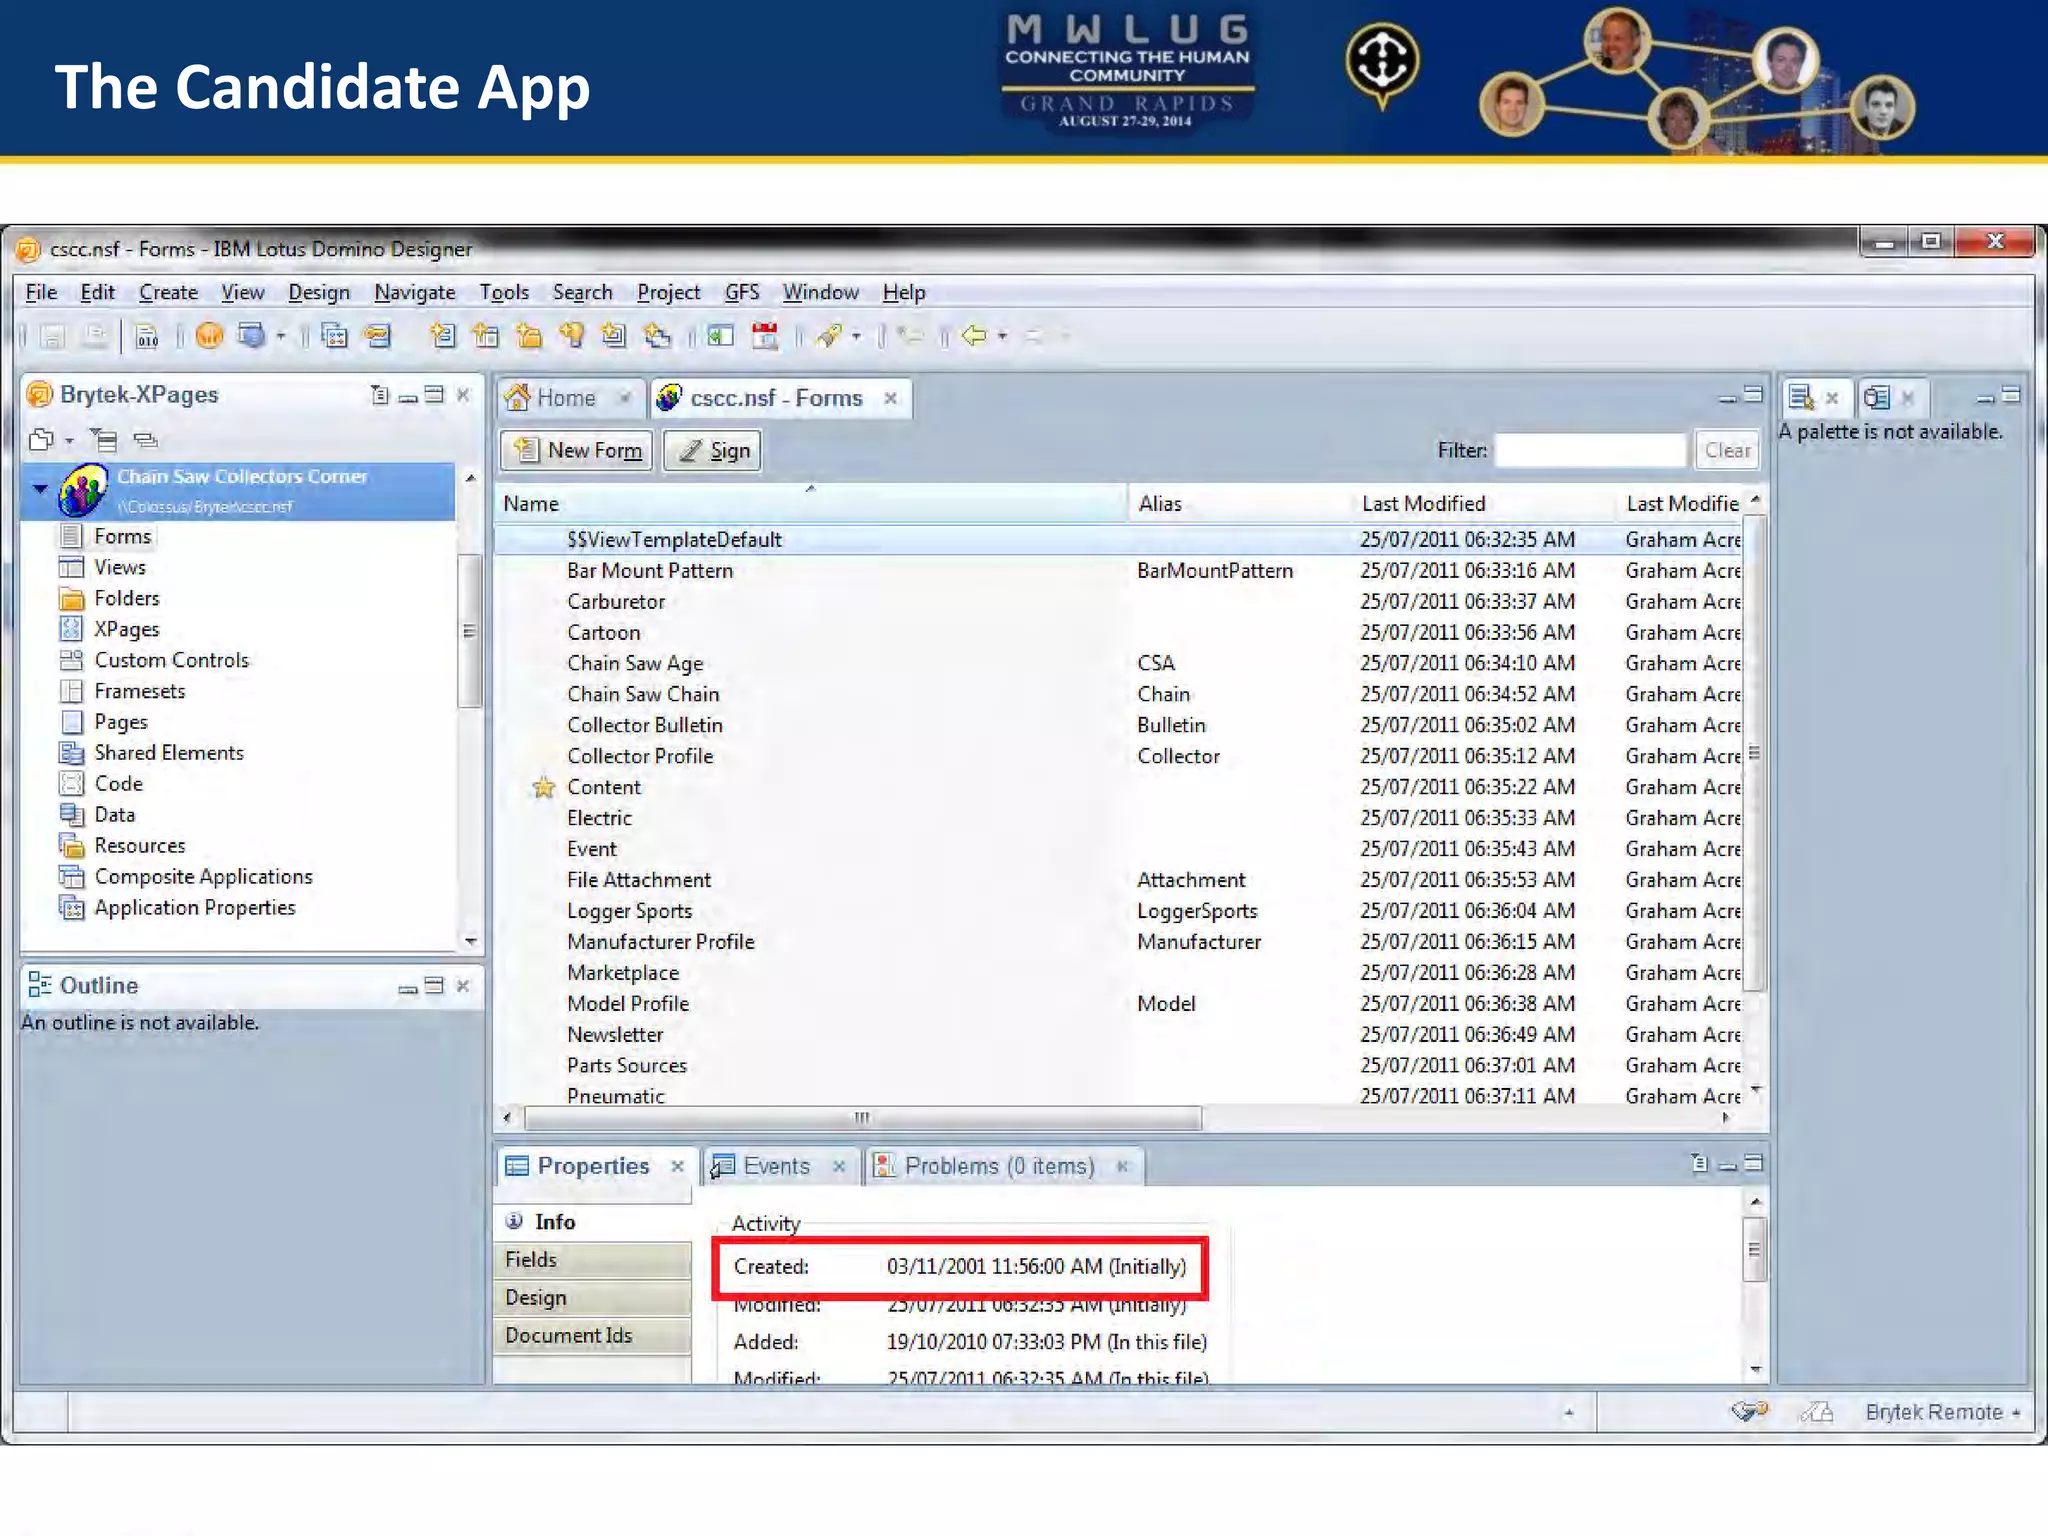
Task: Click the forms list horizontal scrollbar
Action: pos(862,1117)
